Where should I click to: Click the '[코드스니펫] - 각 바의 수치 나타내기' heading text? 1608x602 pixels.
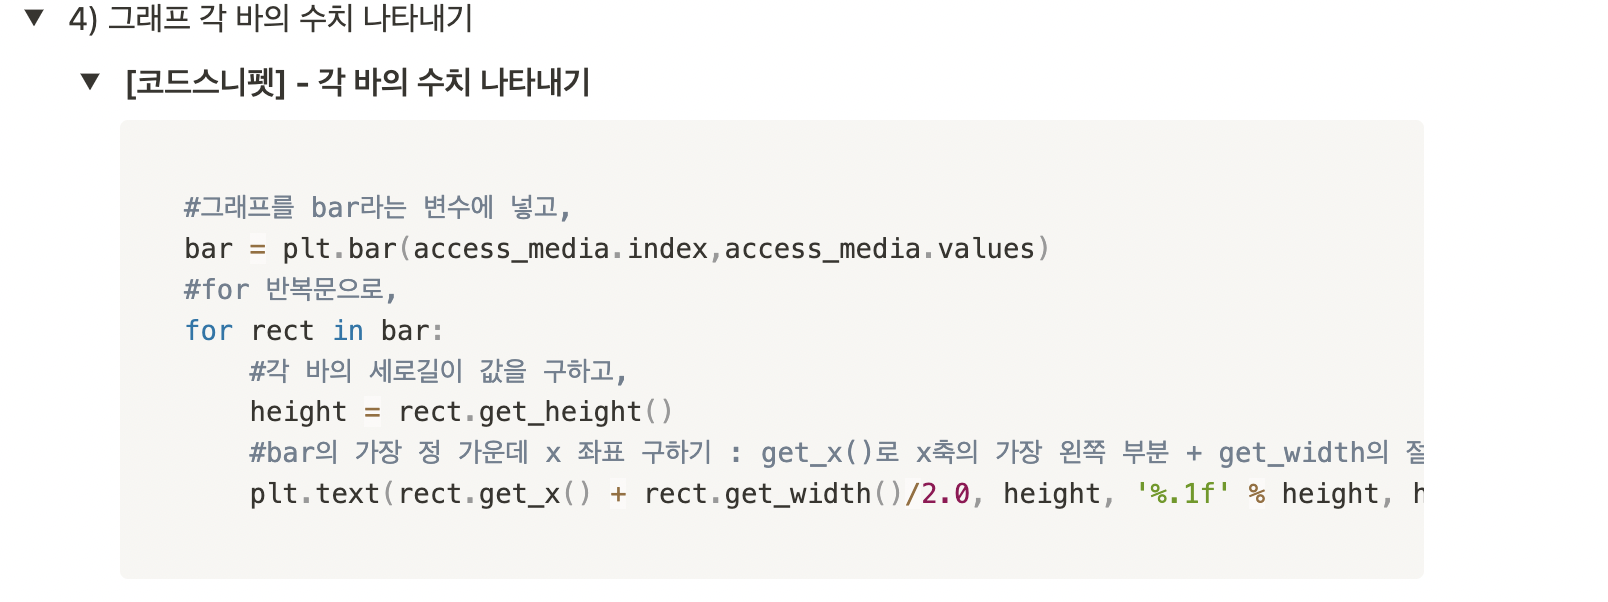click(358, 82)
